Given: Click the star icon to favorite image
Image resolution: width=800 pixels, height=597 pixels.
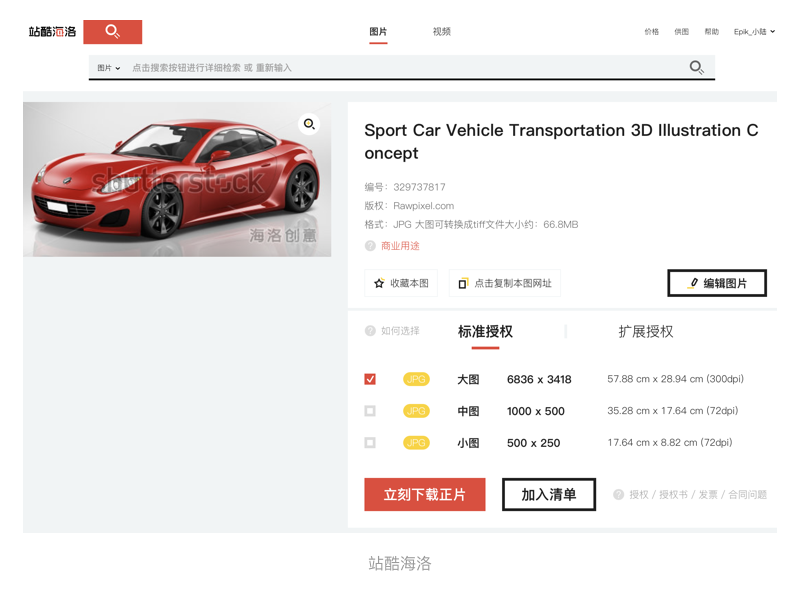Looking at the screenshot, I should coord(379,283).
